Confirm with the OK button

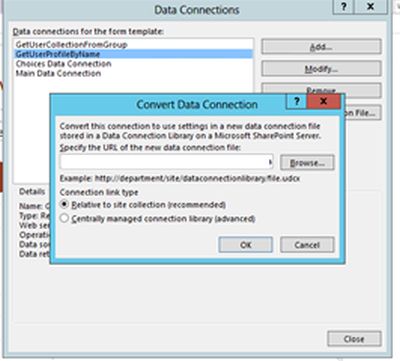[246, 245]
